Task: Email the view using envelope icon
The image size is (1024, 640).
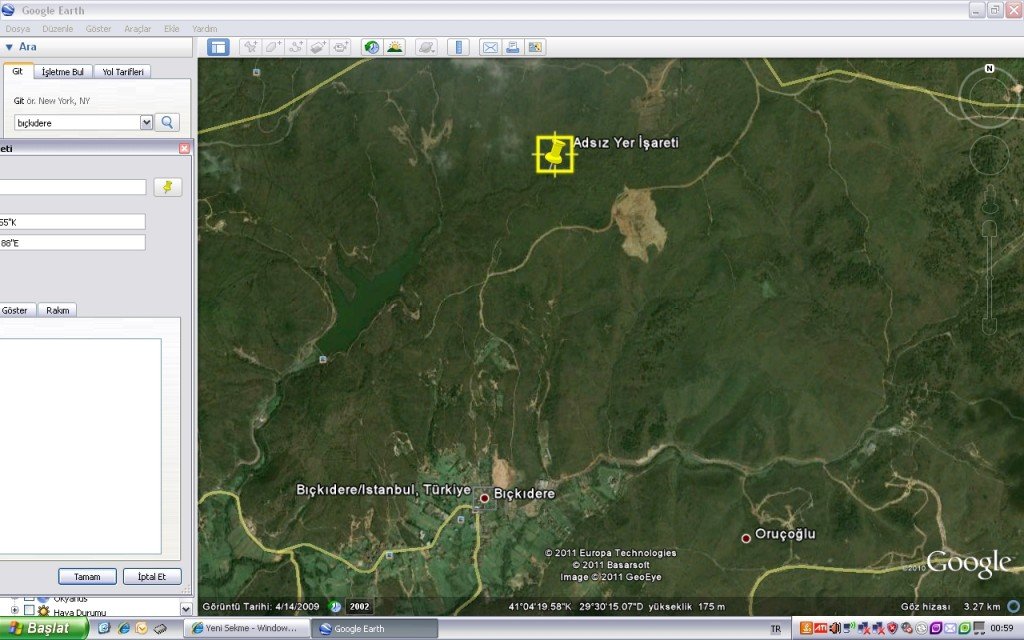Action: click(x=490, y=47)
